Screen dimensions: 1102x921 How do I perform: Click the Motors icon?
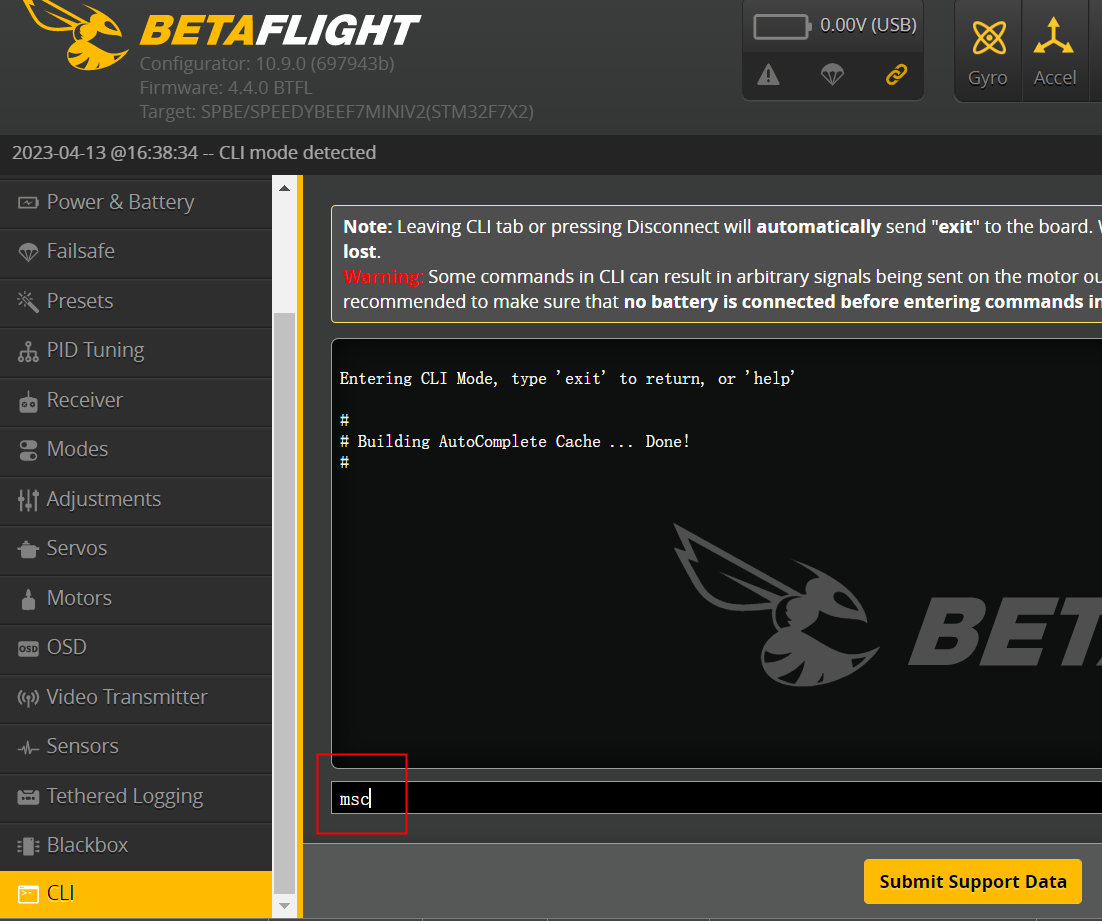(x=28, y=600)
